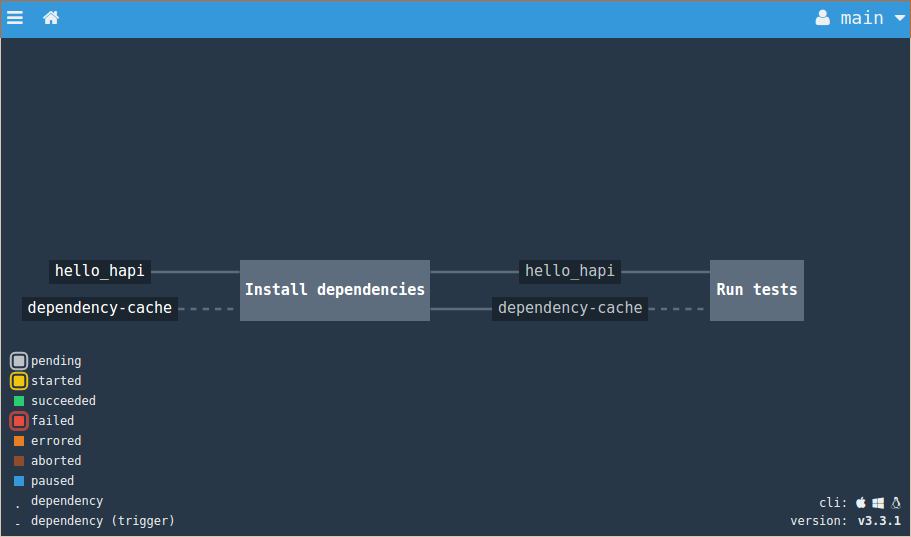Viewport: 911px width, 537px height.
Task: Click the 'started' legend text
Action: pyautogui.click(x=56, y=381)
